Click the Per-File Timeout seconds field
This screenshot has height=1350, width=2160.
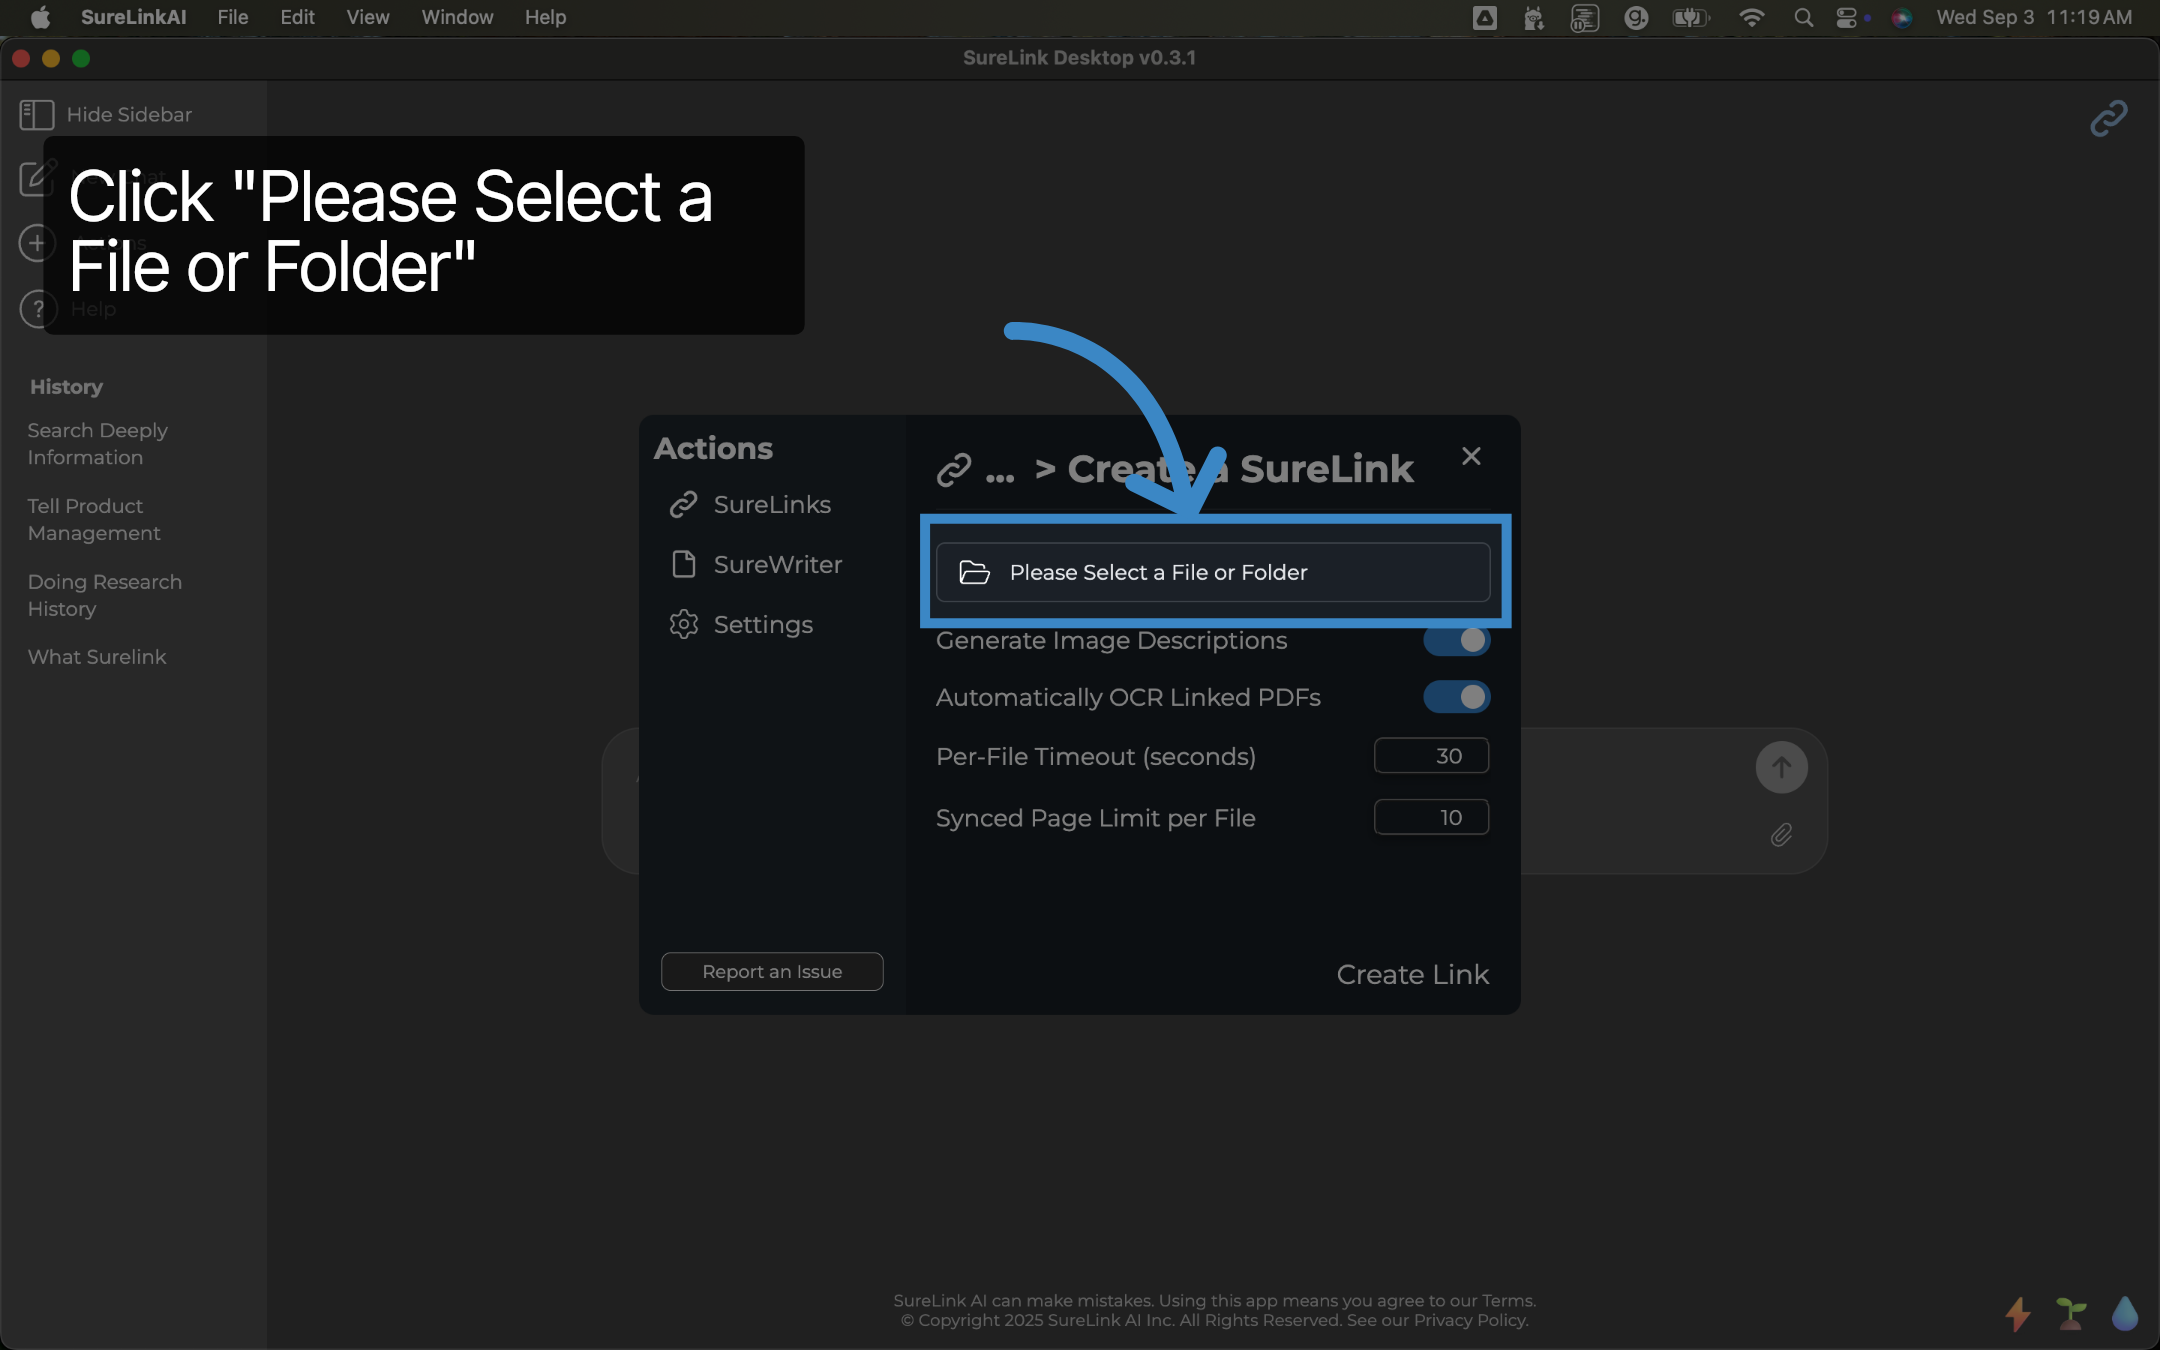[1432, 756]
